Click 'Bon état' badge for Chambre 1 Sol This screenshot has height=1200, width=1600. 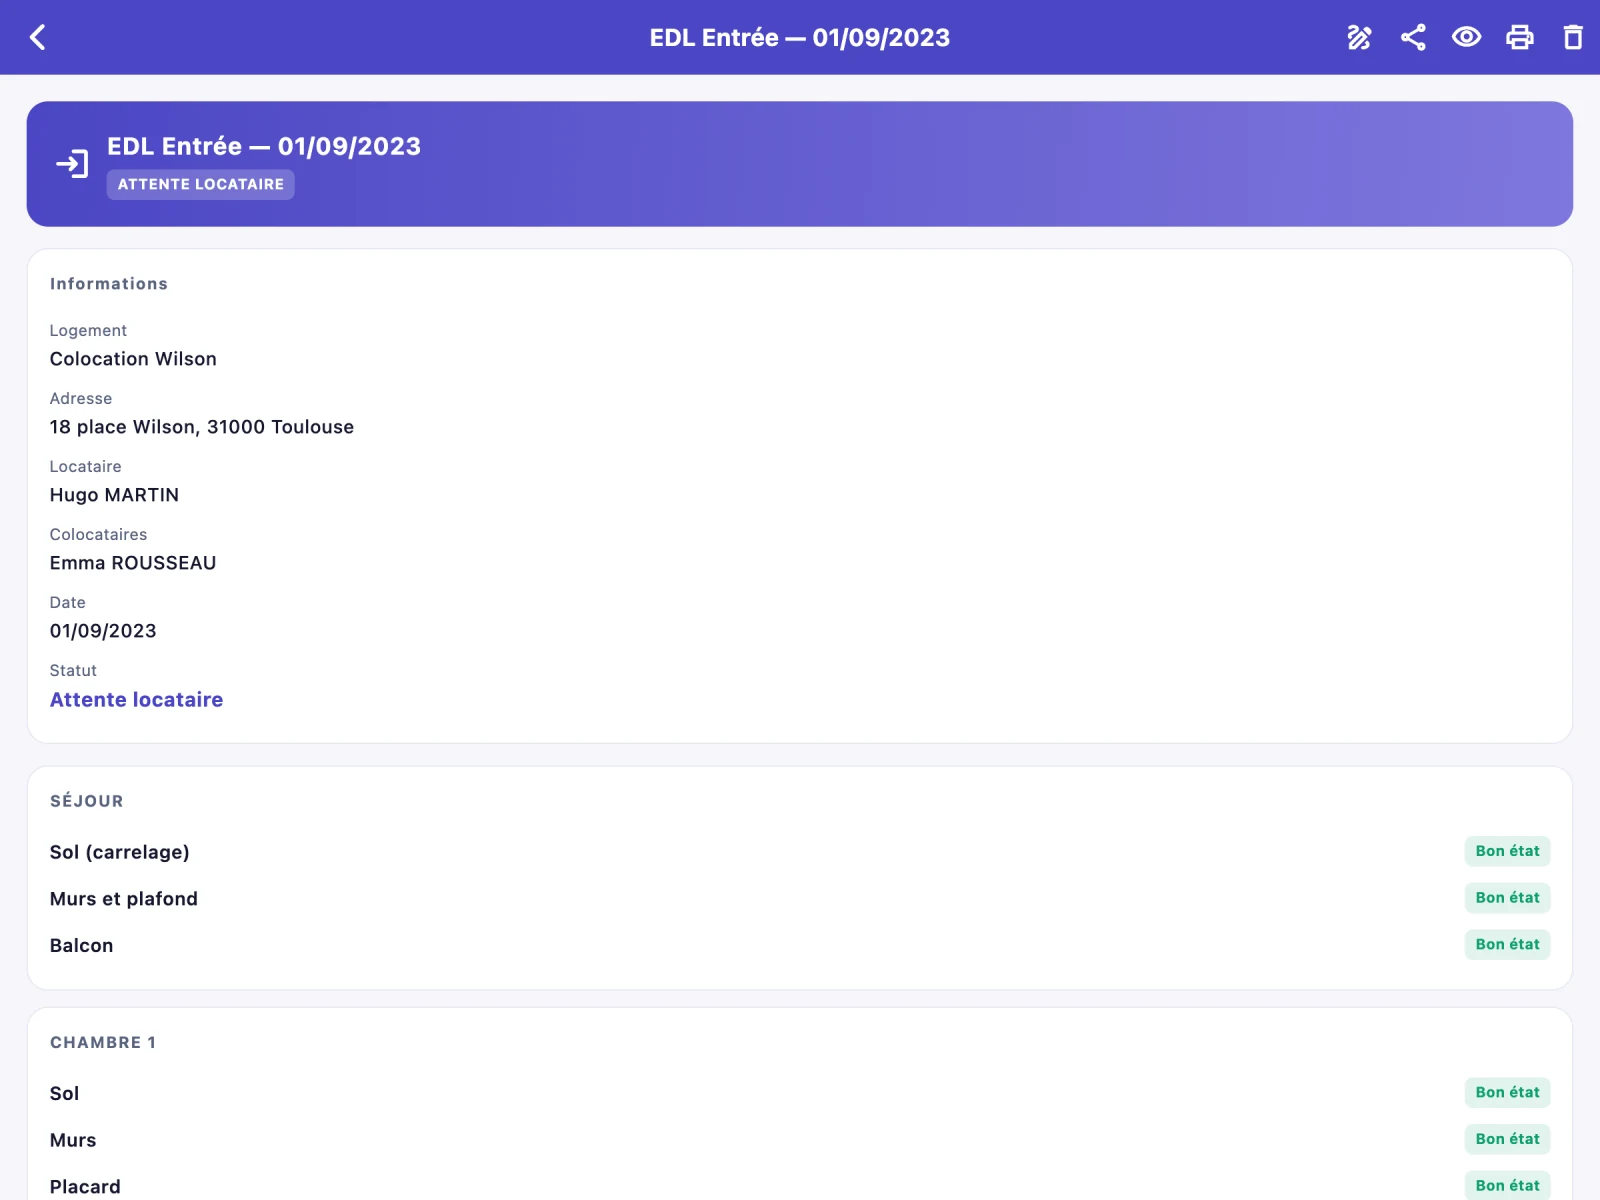click(x=1508, y=1092)
